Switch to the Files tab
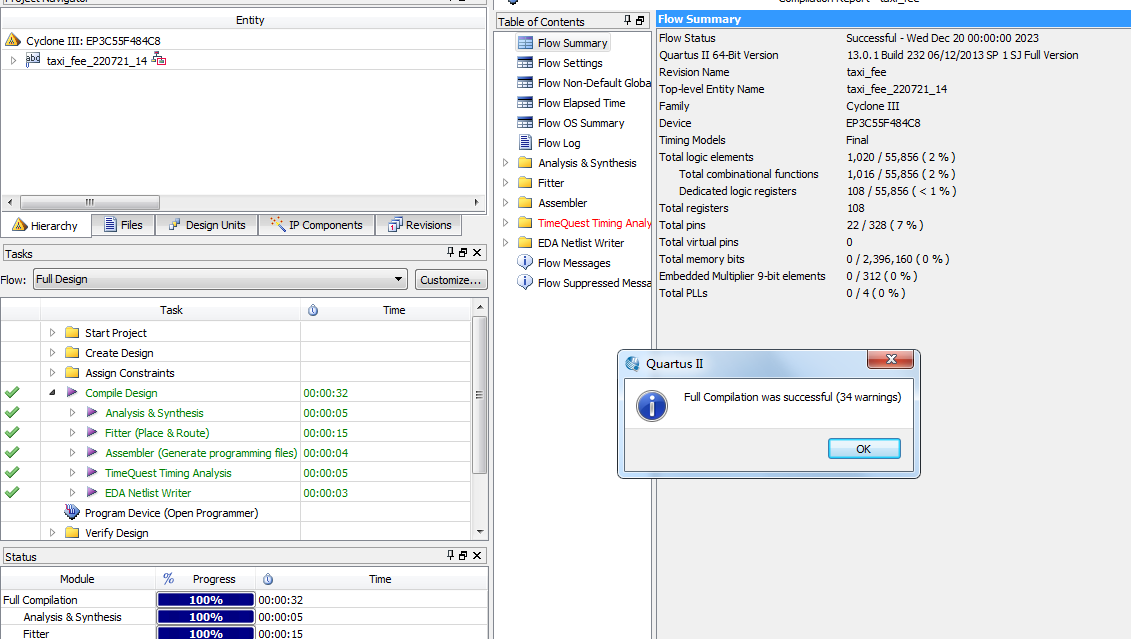 (x=123, y=225)
